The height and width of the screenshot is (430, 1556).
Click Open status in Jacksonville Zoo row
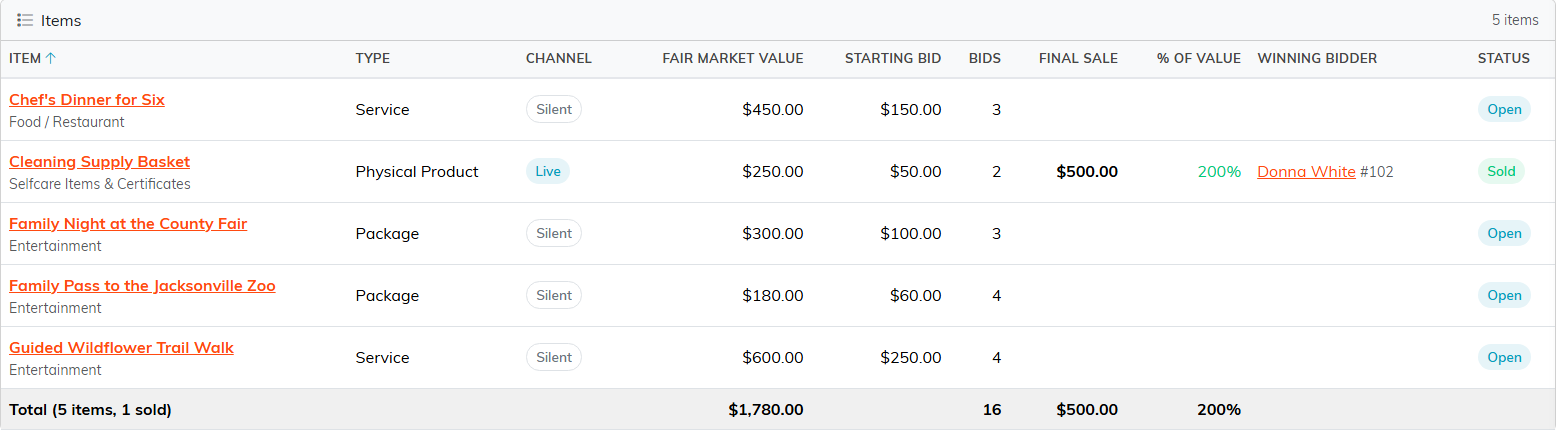[1504, 295]
